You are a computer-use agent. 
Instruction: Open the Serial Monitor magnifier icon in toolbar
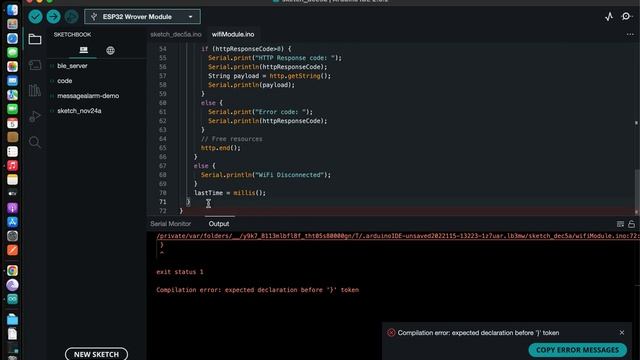tap(627, 16)
